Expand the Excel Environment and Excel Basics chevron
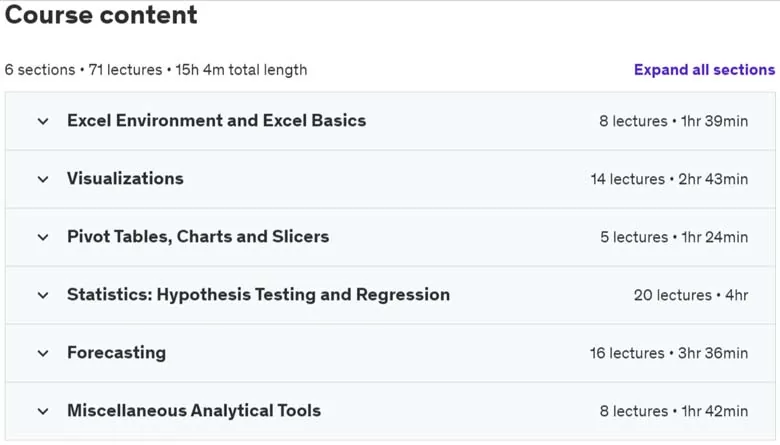780x445 pixels. 43,121
